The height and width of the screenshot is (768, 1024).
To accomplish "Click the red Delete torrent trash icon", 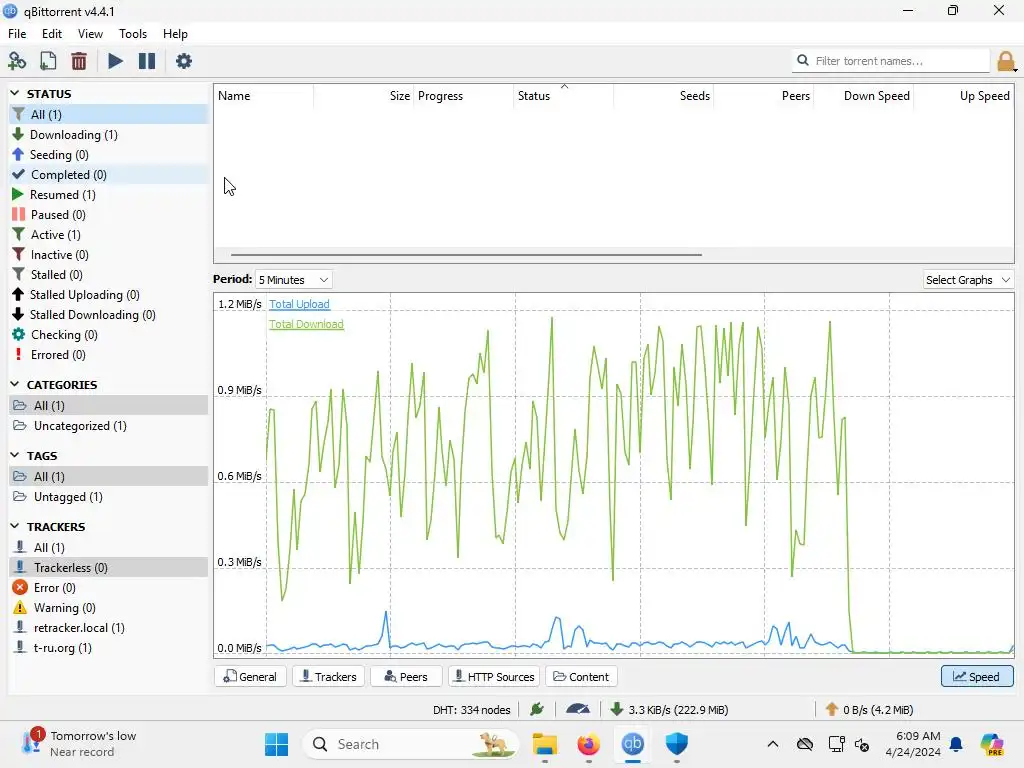I will pyautogui.click(x=79, y=61).
